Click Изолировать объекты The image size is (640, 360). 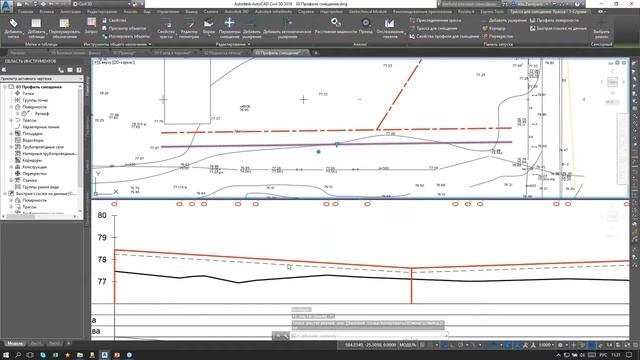pos(125,36)
